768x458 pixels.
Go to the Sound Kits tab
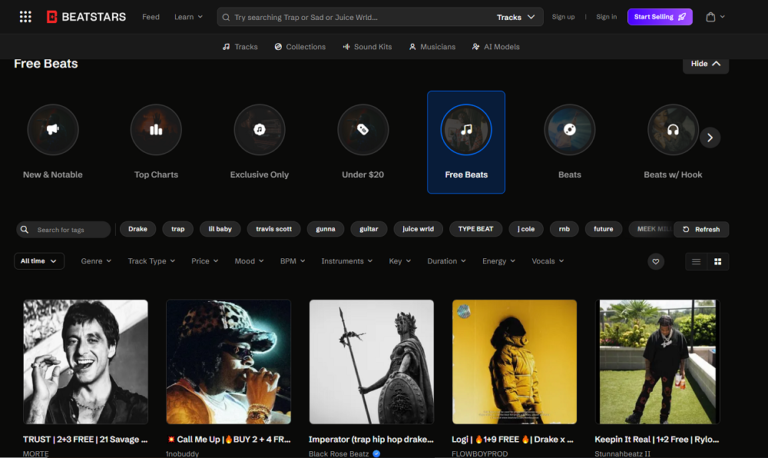tap(367, 47)
